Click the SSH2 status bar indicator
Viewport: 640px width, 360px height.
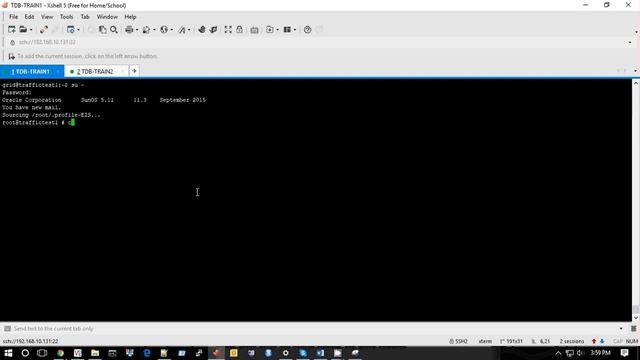pos(458,341)
